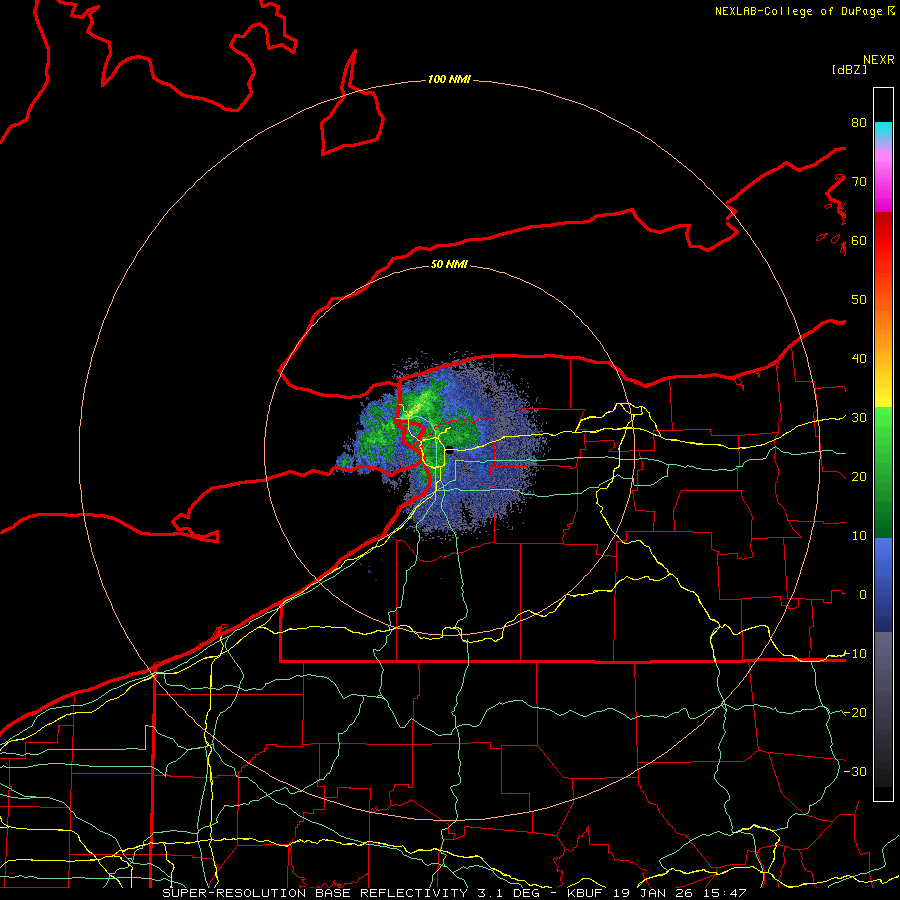Click the 50 value on the dBZ scale
This screenshot has width=900, height=900.
tap(859, 300)
